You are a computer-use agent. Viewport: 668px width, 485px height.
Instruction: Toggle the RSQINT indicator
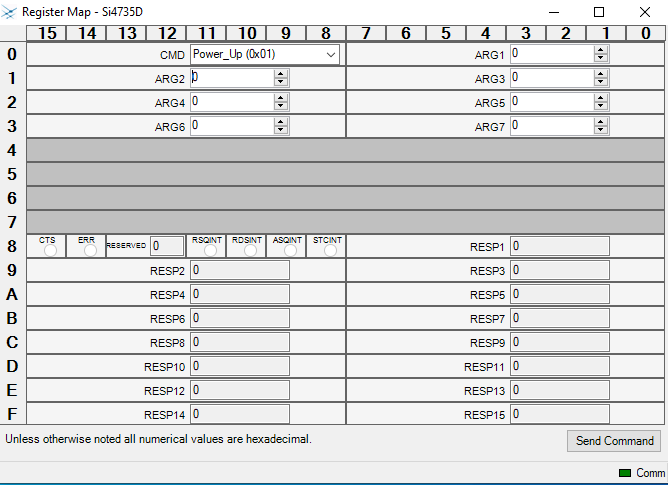[x=210, y=250]
